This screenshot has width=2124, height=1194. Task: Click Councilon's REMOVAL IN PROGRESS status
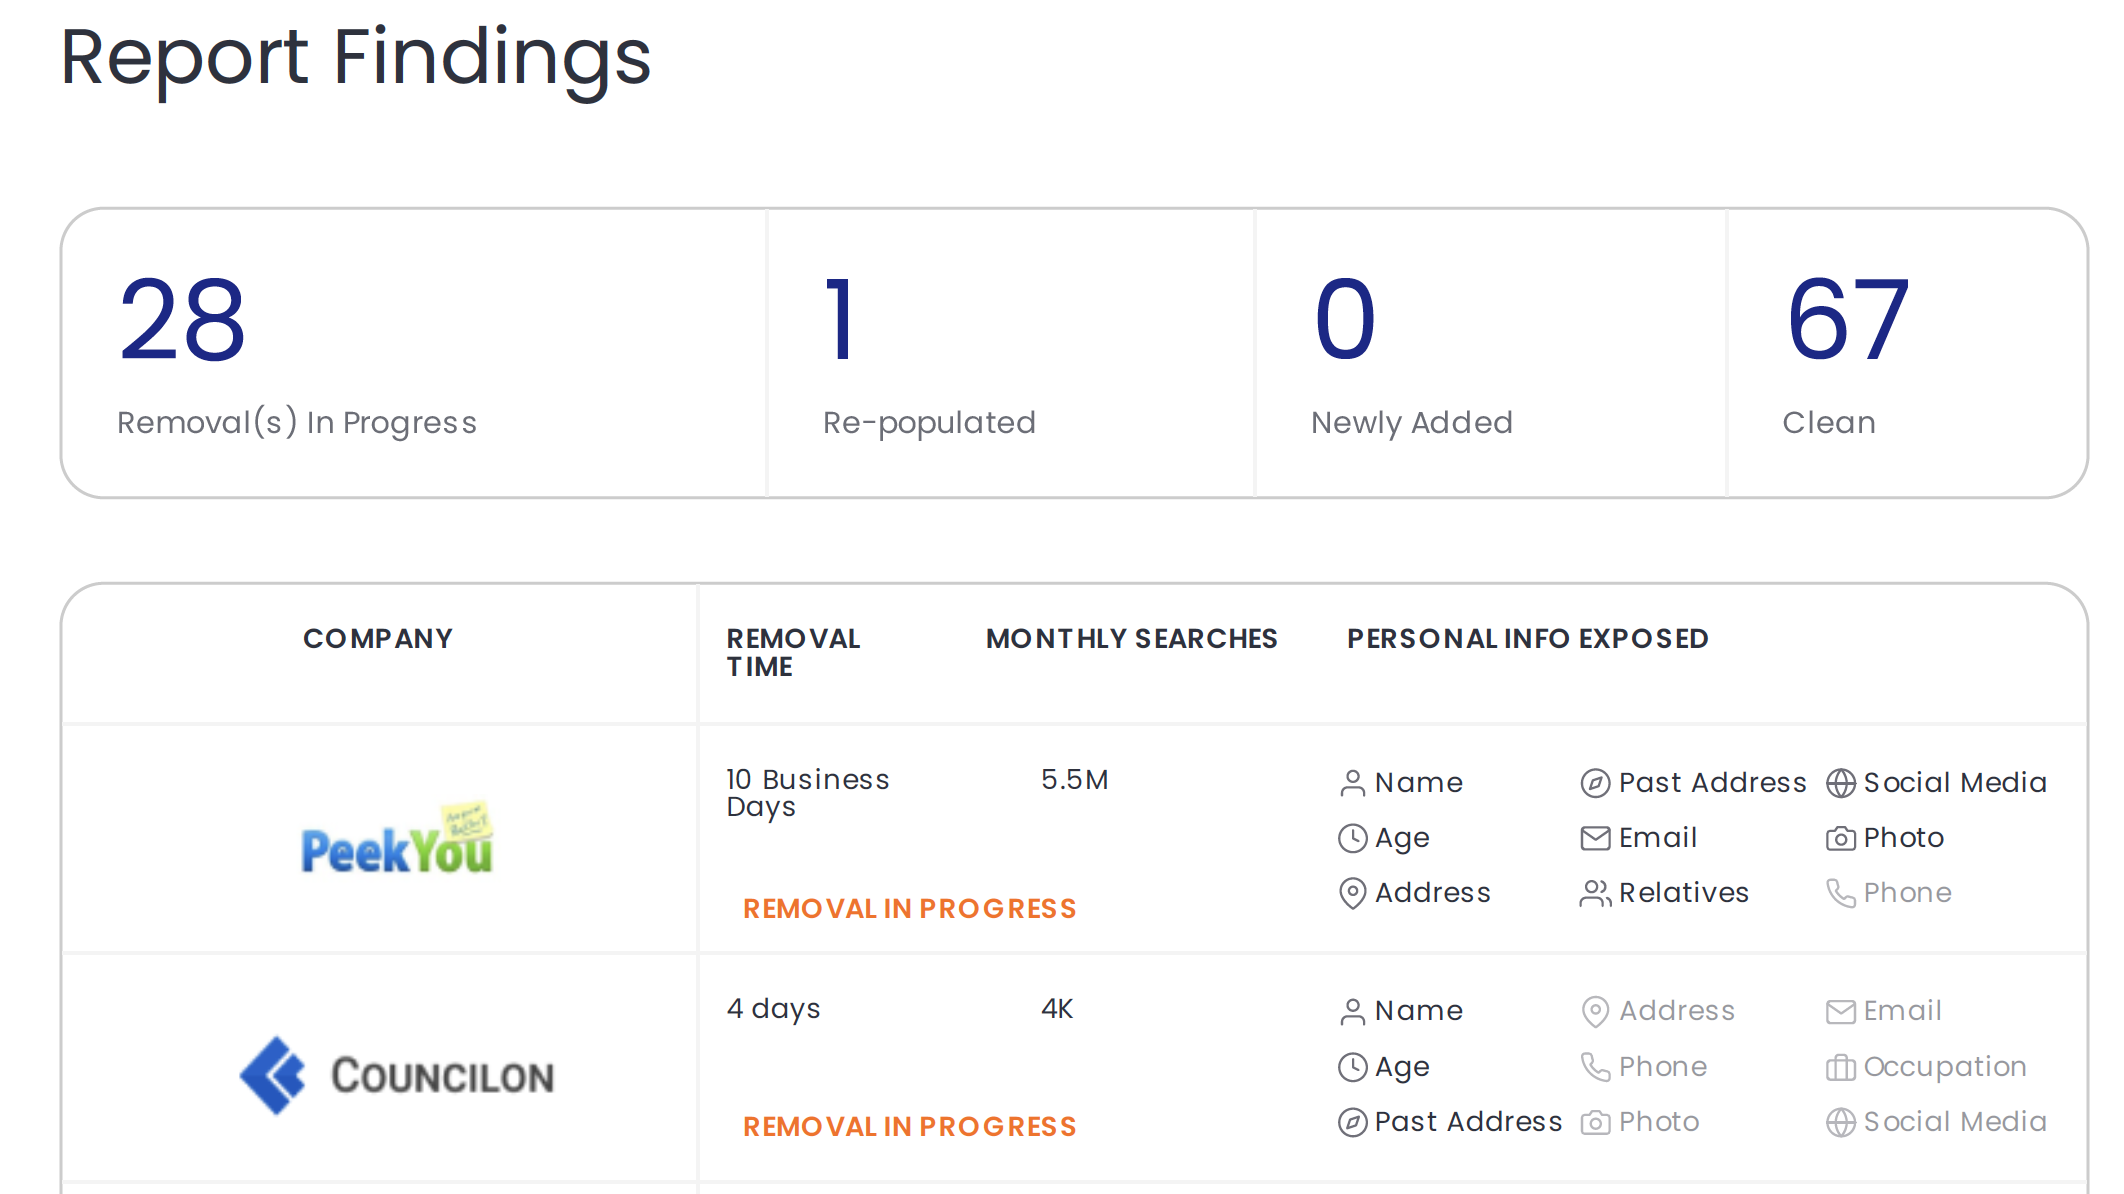click(x=909, y=1126)
